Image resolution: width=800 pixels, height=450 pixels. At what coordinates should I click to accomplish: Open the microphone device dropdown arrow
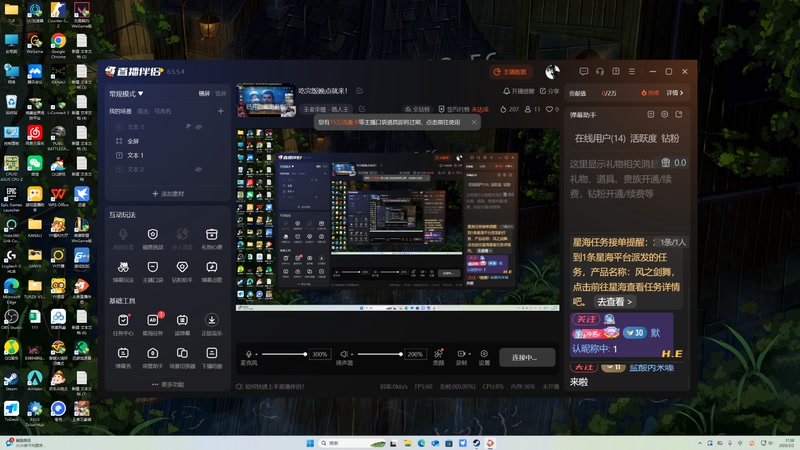click(x=256, y=354)
